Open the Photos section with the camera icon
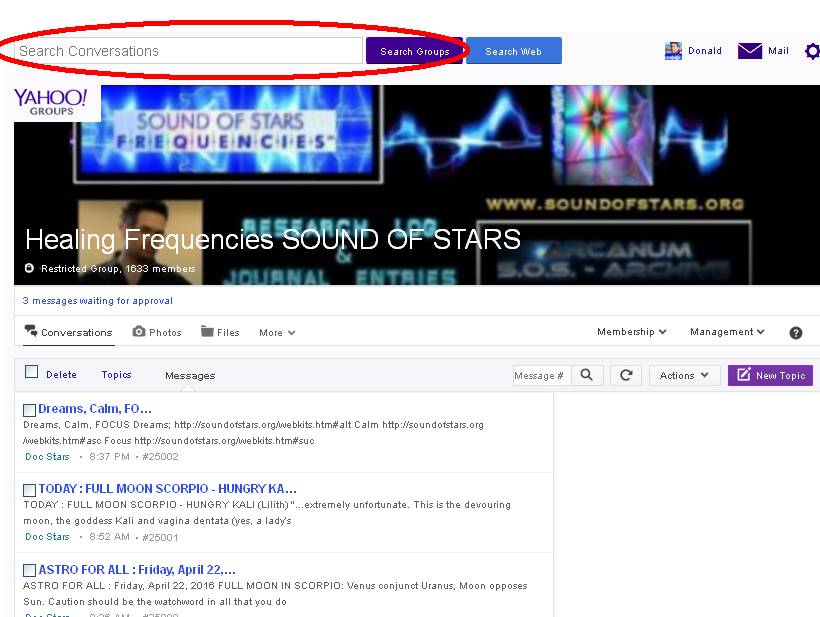This screenshot has height=617, width=820. click(139, 332)
